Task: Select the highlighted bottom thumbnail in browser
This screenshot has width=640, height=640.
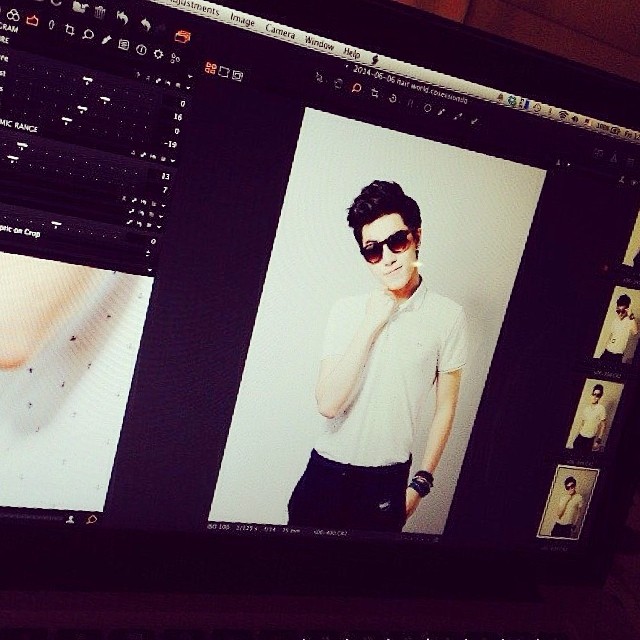Action: point(568,503)
